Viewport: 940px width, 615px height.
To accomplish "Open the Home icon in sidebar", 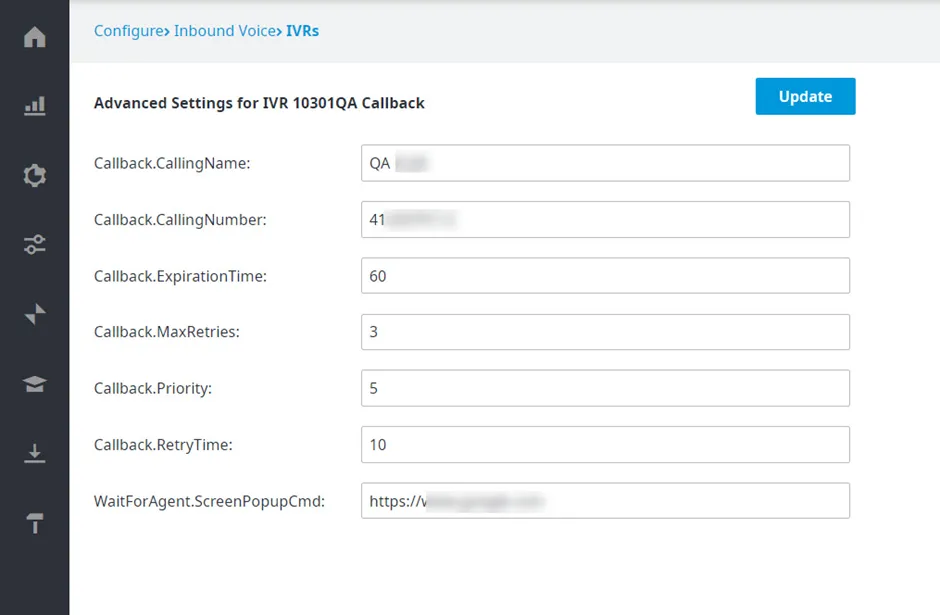I will pos(35,37).
